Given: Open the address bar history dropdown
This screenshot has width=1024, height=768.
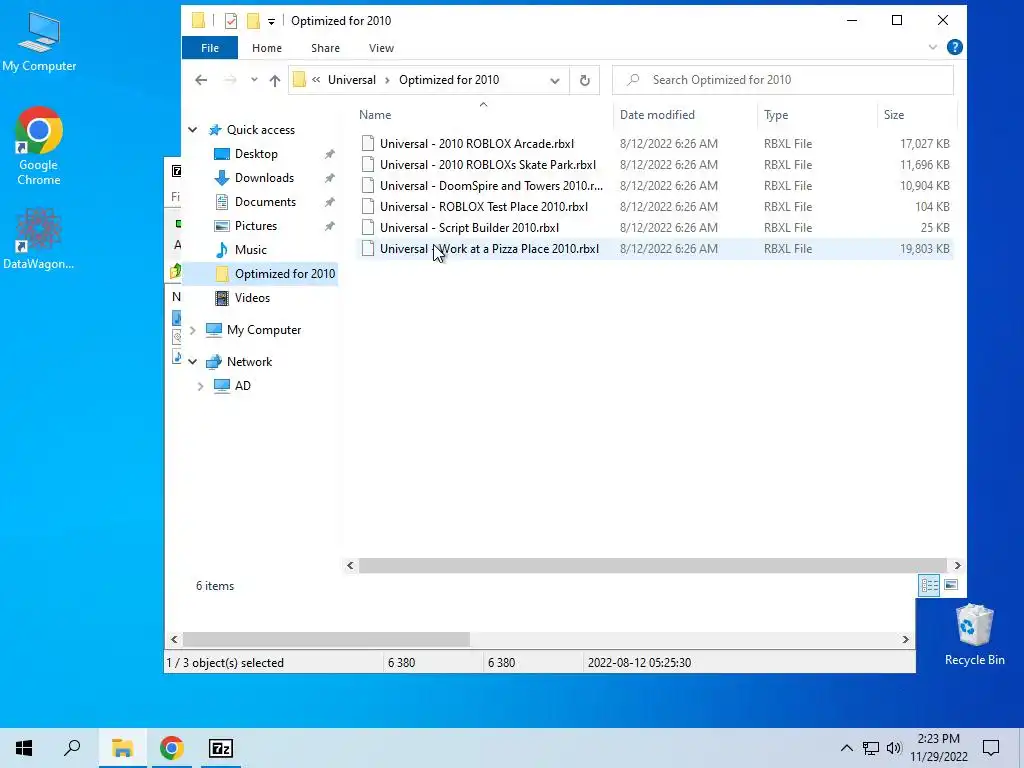Looking at the screenshot, I should (554, 80).
